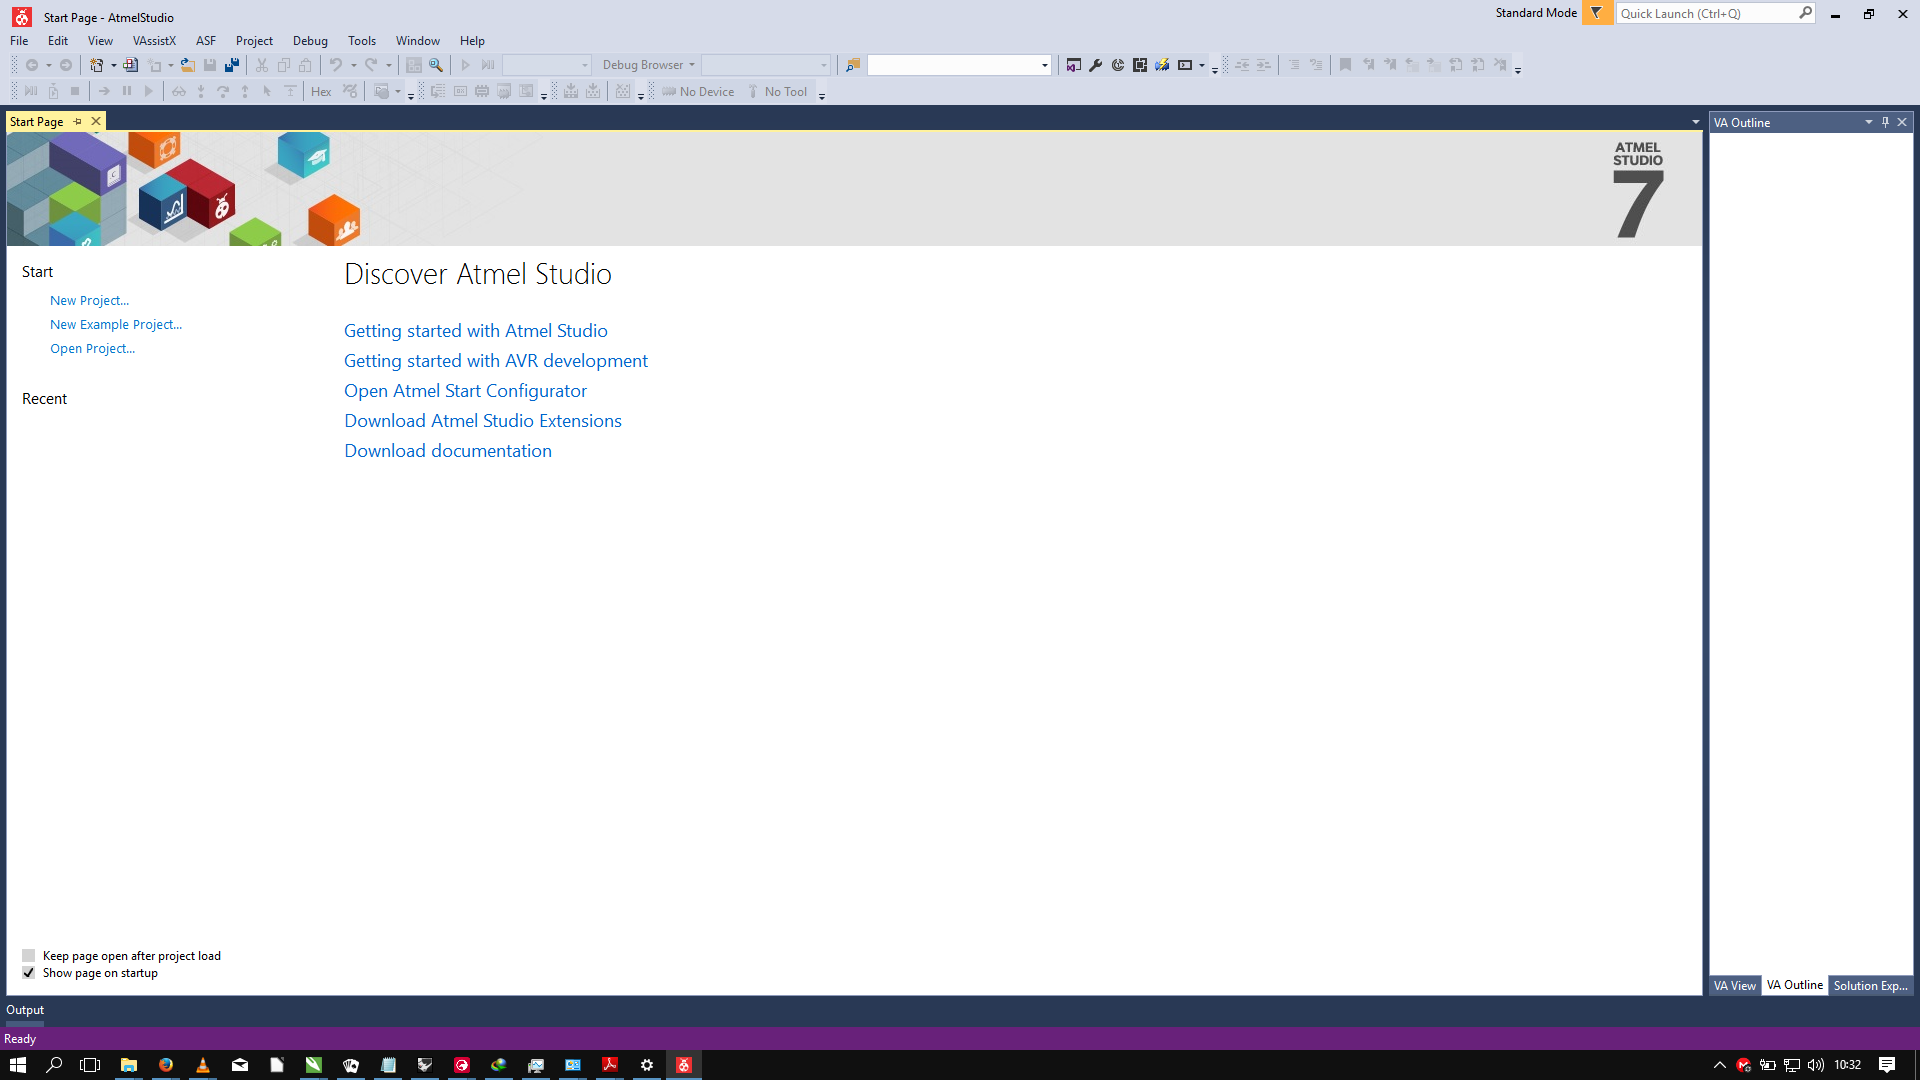Click the New Example Project... link
Screen dimensions: 1920x1080
click(x=116, y=325)
